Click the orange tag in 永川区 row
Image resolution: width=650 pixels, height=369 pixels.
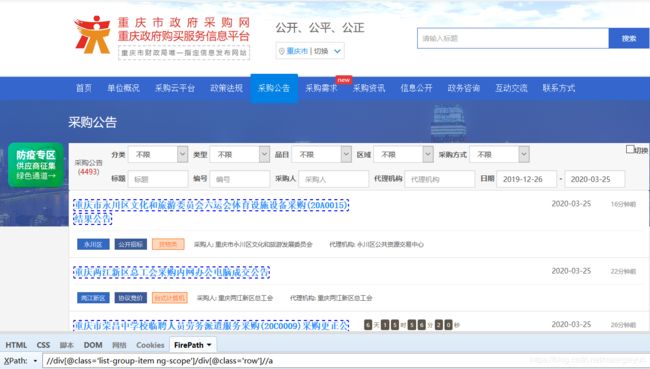tap(168, 244)
